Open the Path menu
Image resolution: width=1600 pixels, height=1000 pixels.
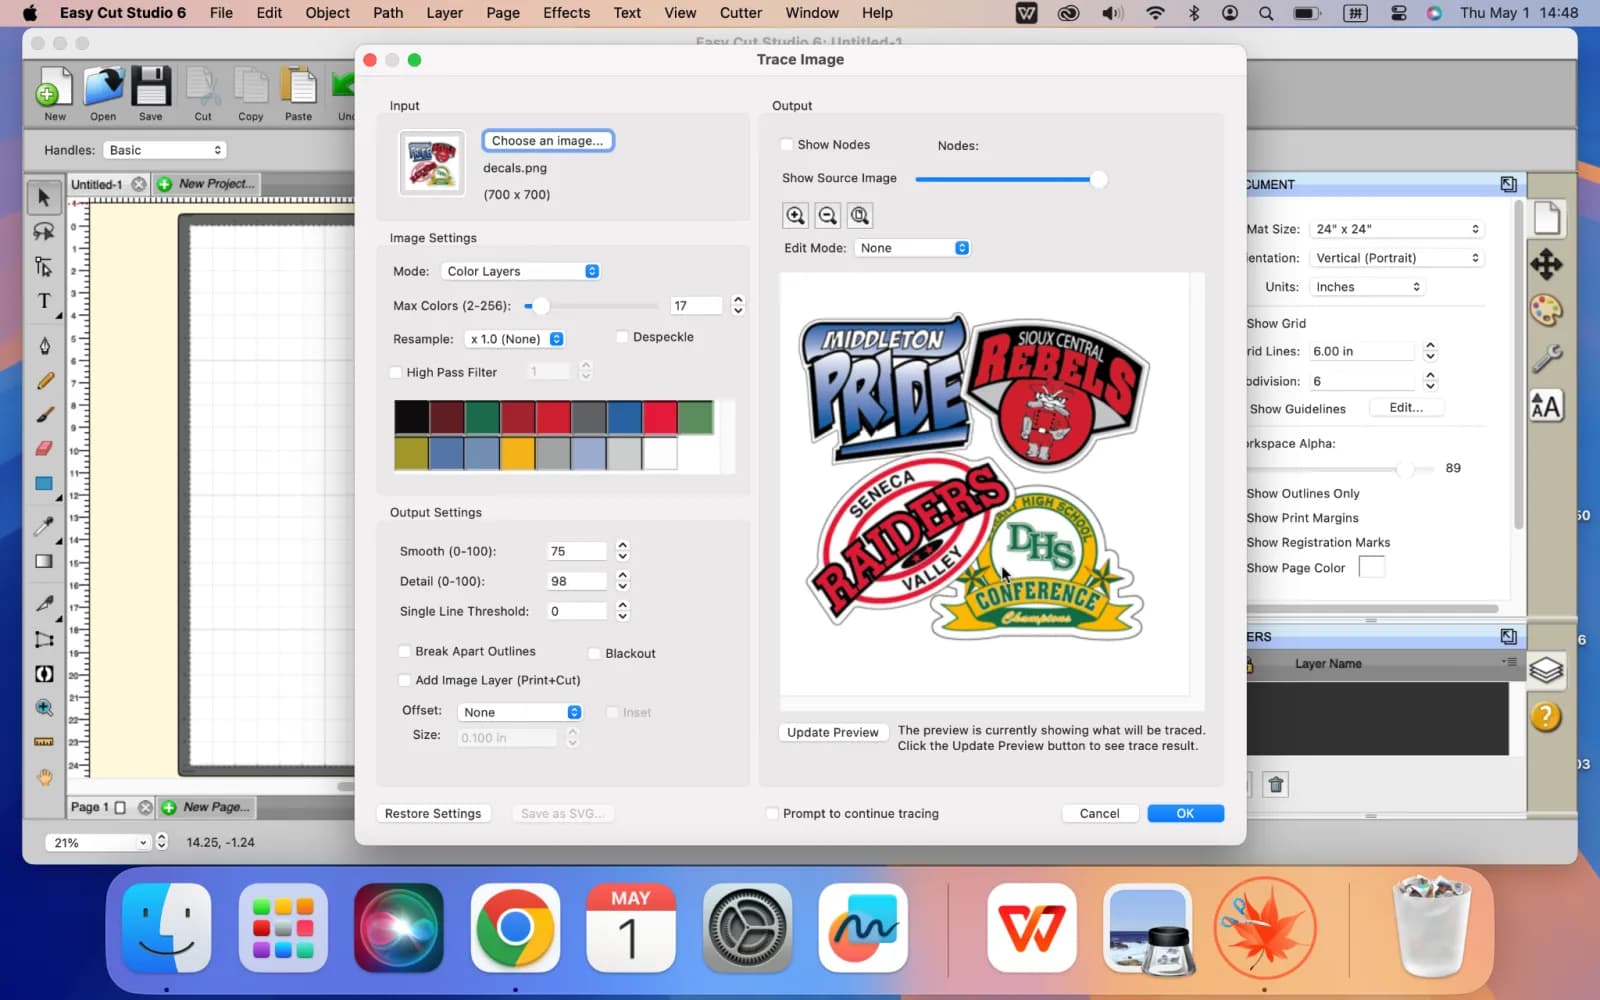[388, 13]
